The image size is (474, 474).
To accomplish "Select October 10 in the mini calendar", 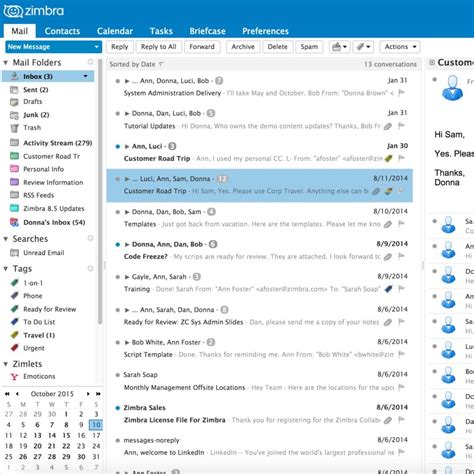I will pos(96,425).
